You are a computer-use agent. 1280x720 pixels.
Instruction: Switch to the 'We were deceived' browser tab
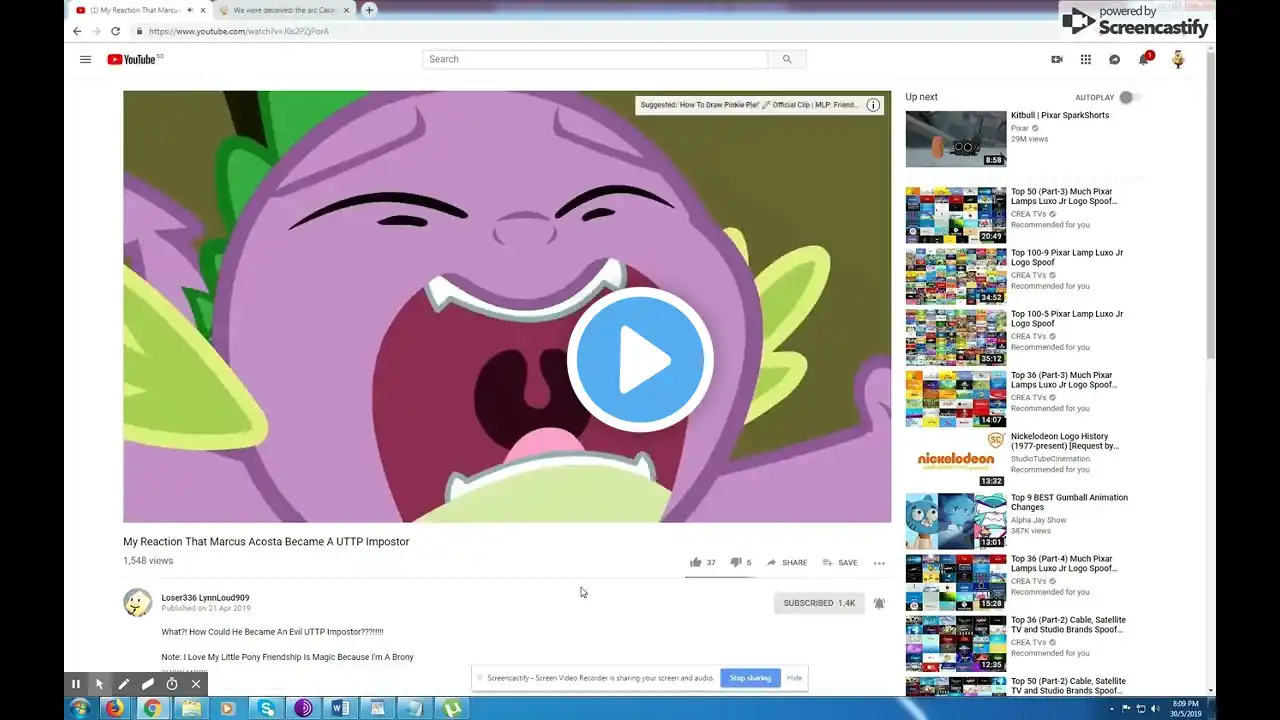pyautogui.click(x=283, y=10)
